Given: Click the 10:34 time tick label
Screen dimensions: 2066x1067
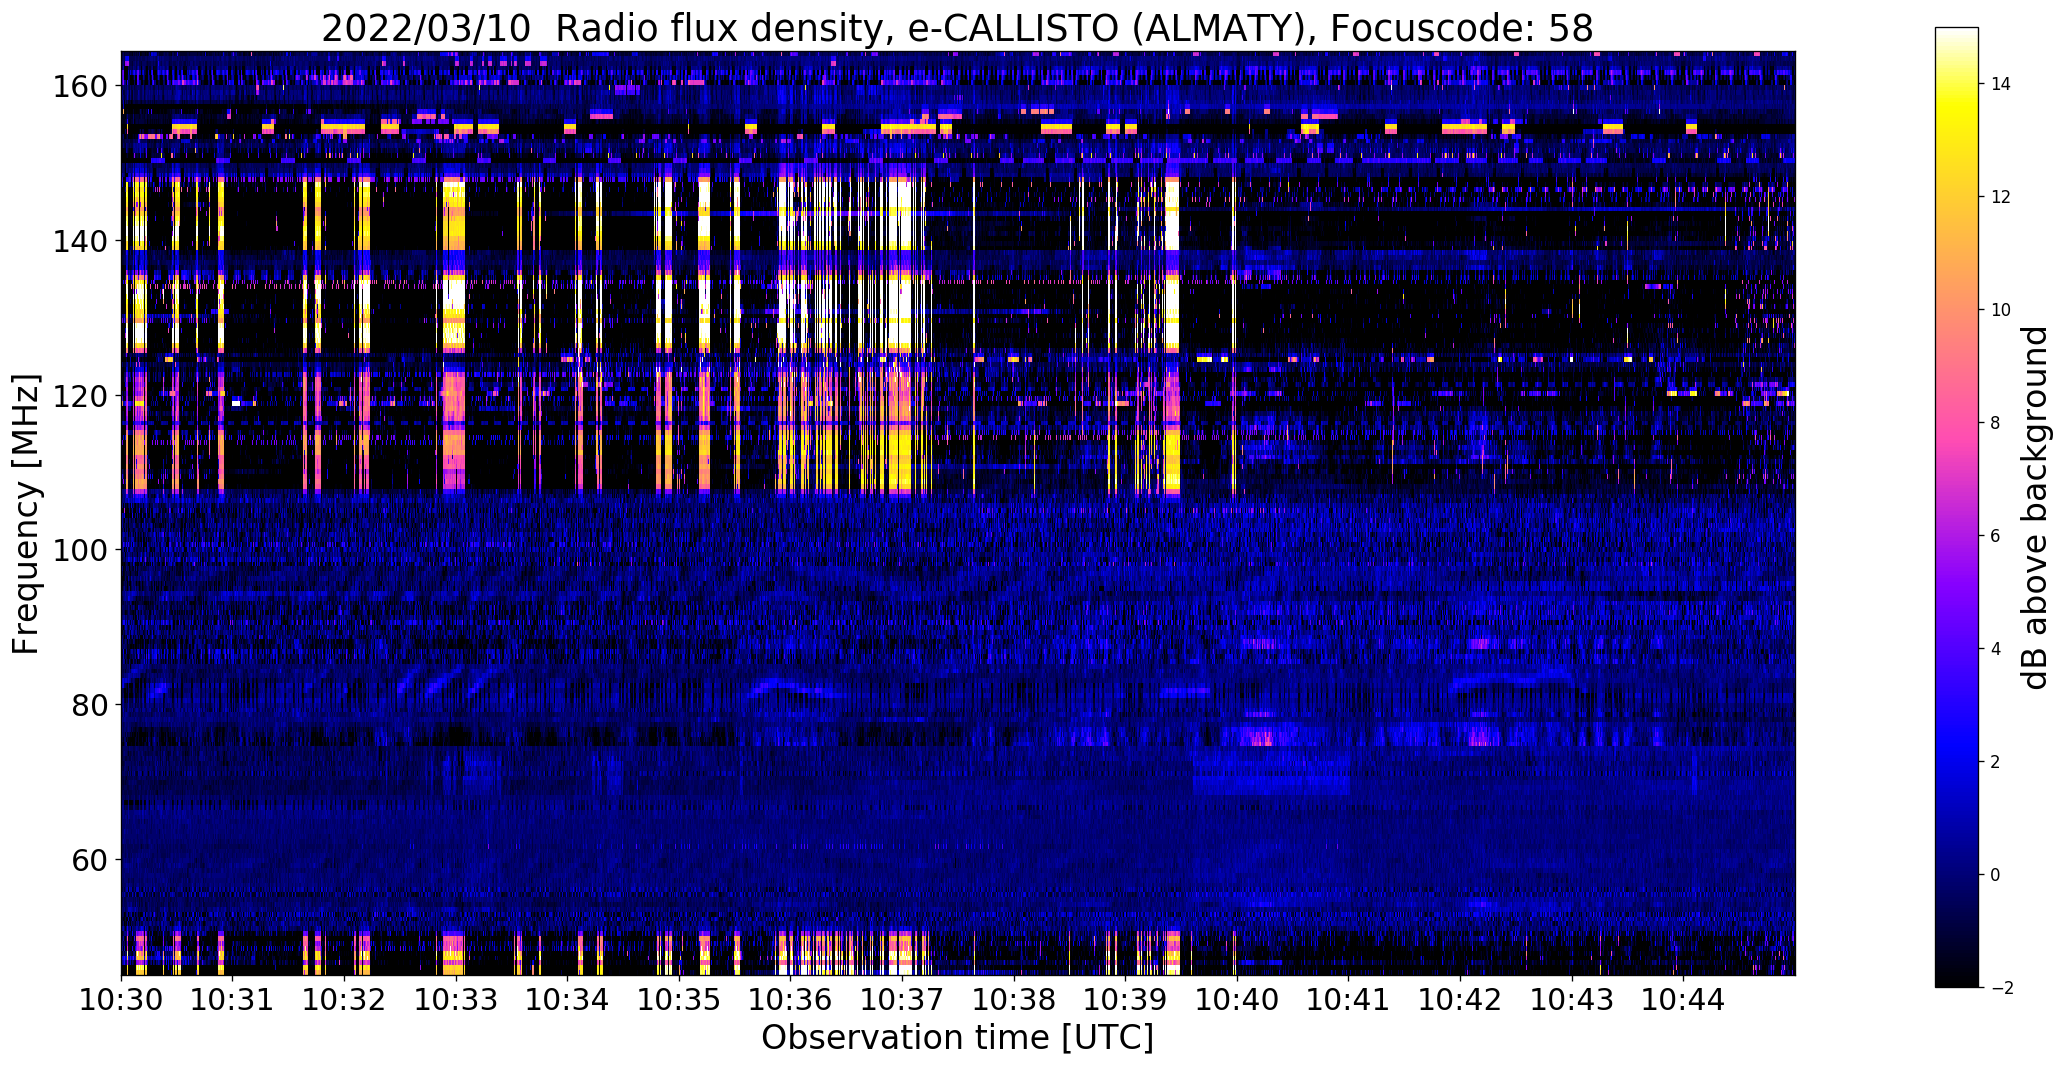Looking at the screenshot, I should pyautogui.click(x=568, y=999).
